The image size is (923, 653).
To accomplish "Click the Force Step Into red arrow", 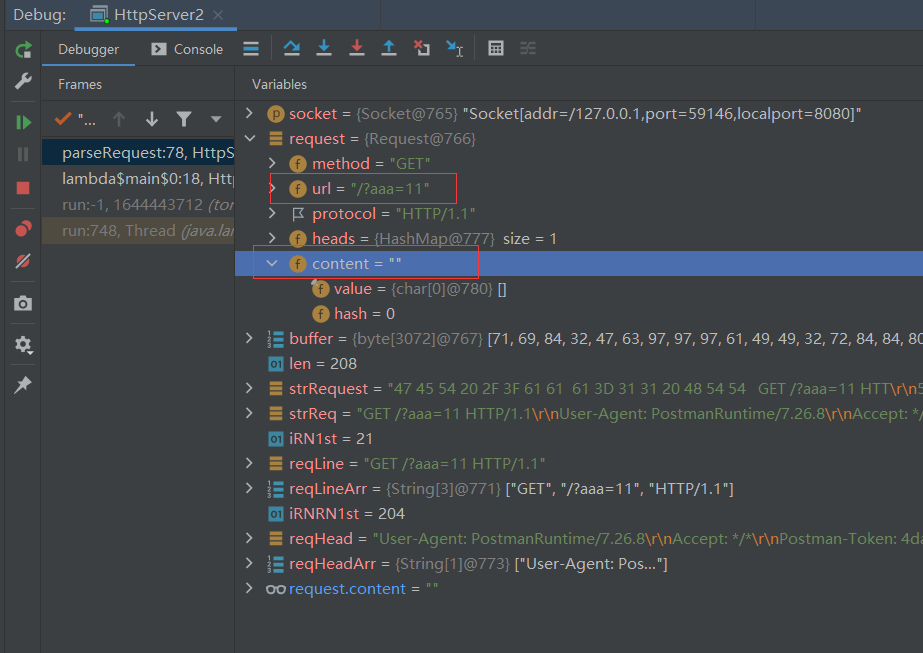I will click(x=356, y=48).
